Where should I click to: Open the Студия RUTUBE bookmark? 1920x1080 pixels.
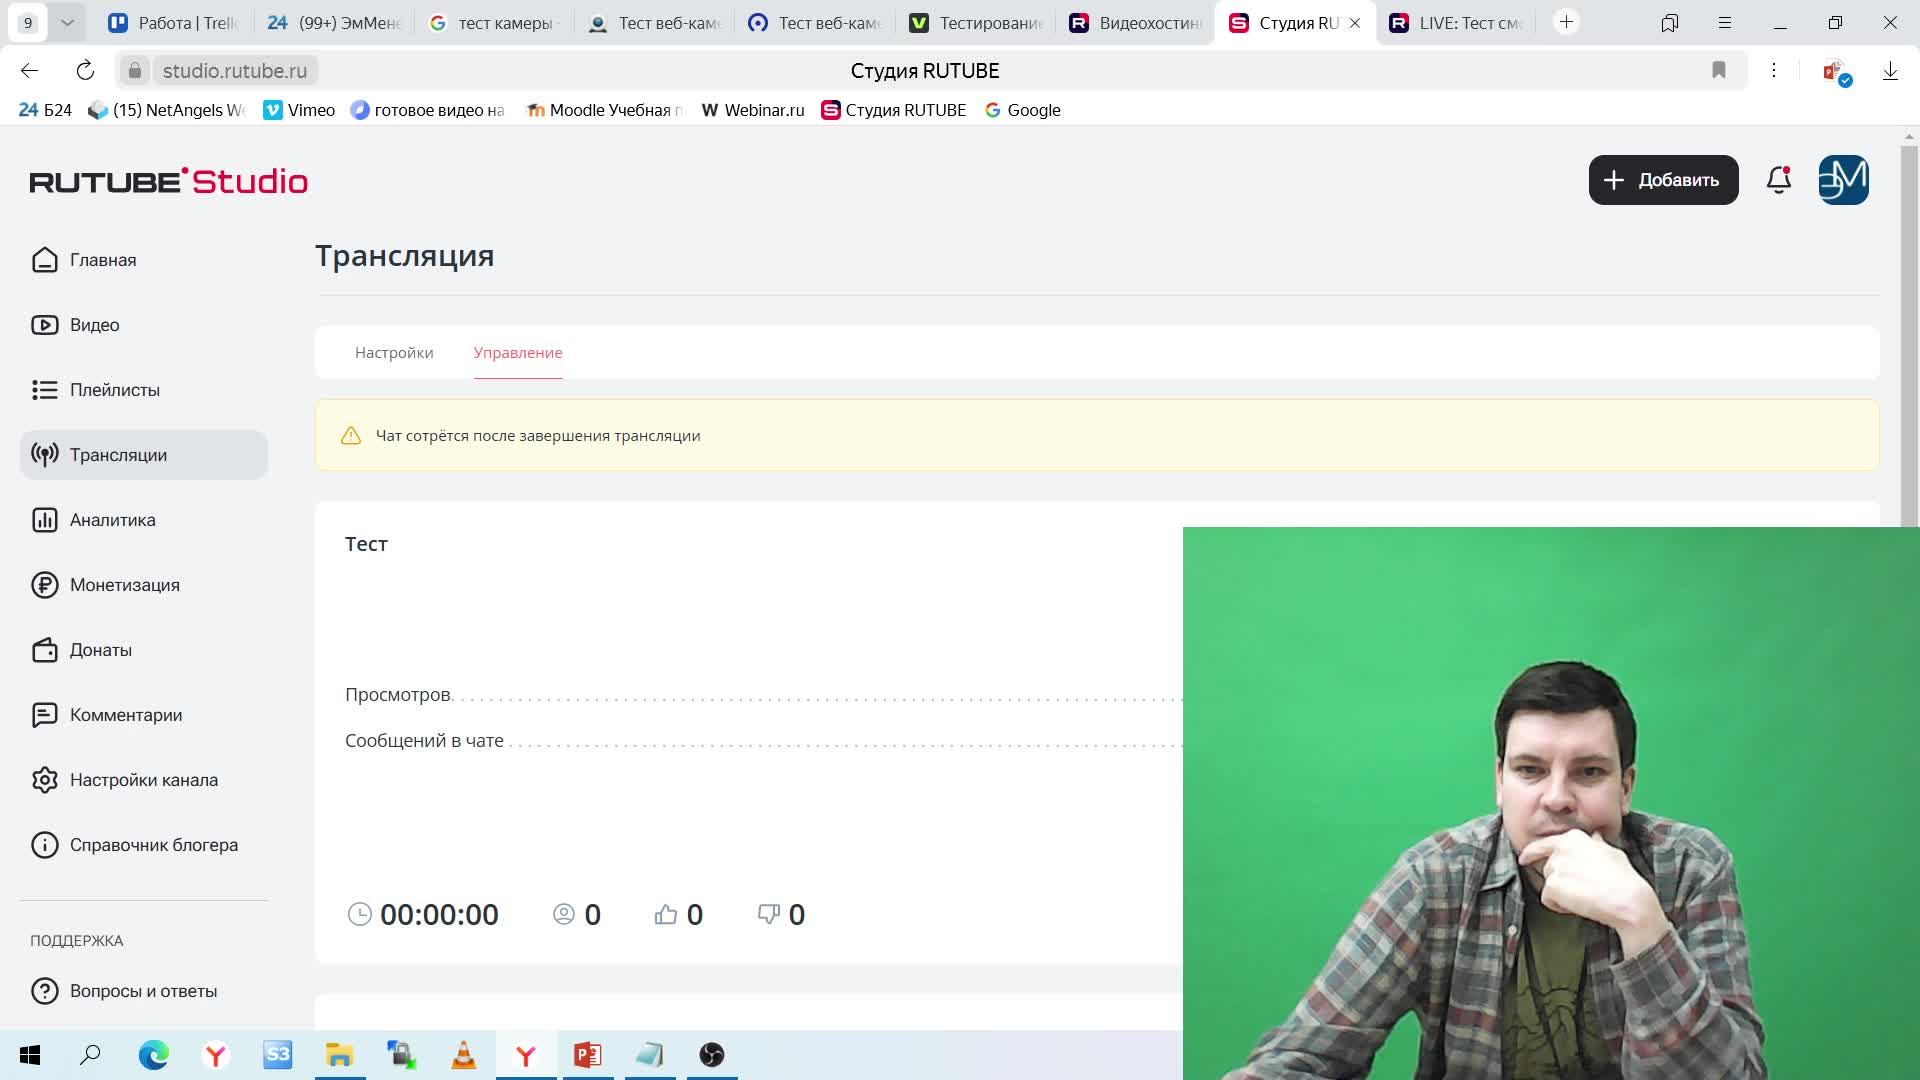(x=894, y=110)
